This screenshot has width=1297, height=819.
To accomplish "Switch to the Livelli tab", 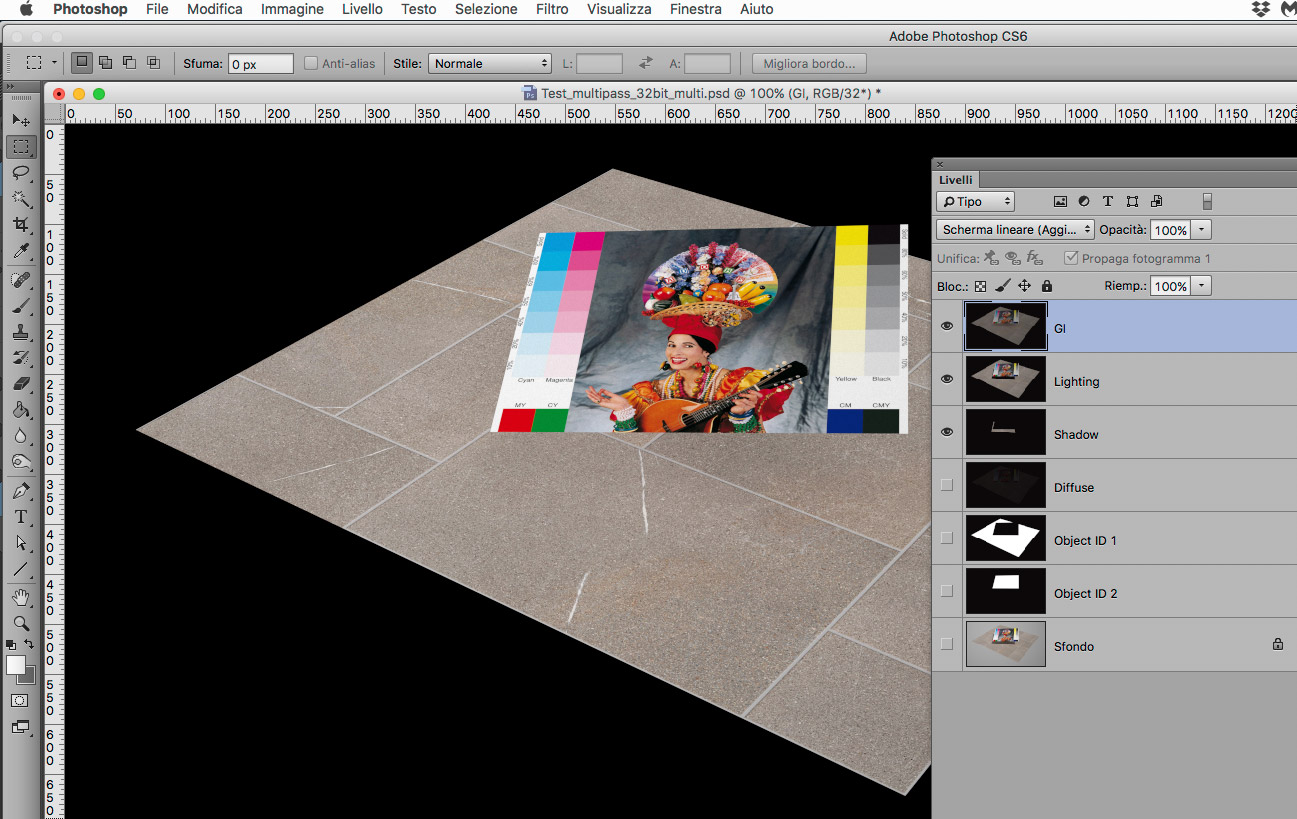I will [955, 180].
